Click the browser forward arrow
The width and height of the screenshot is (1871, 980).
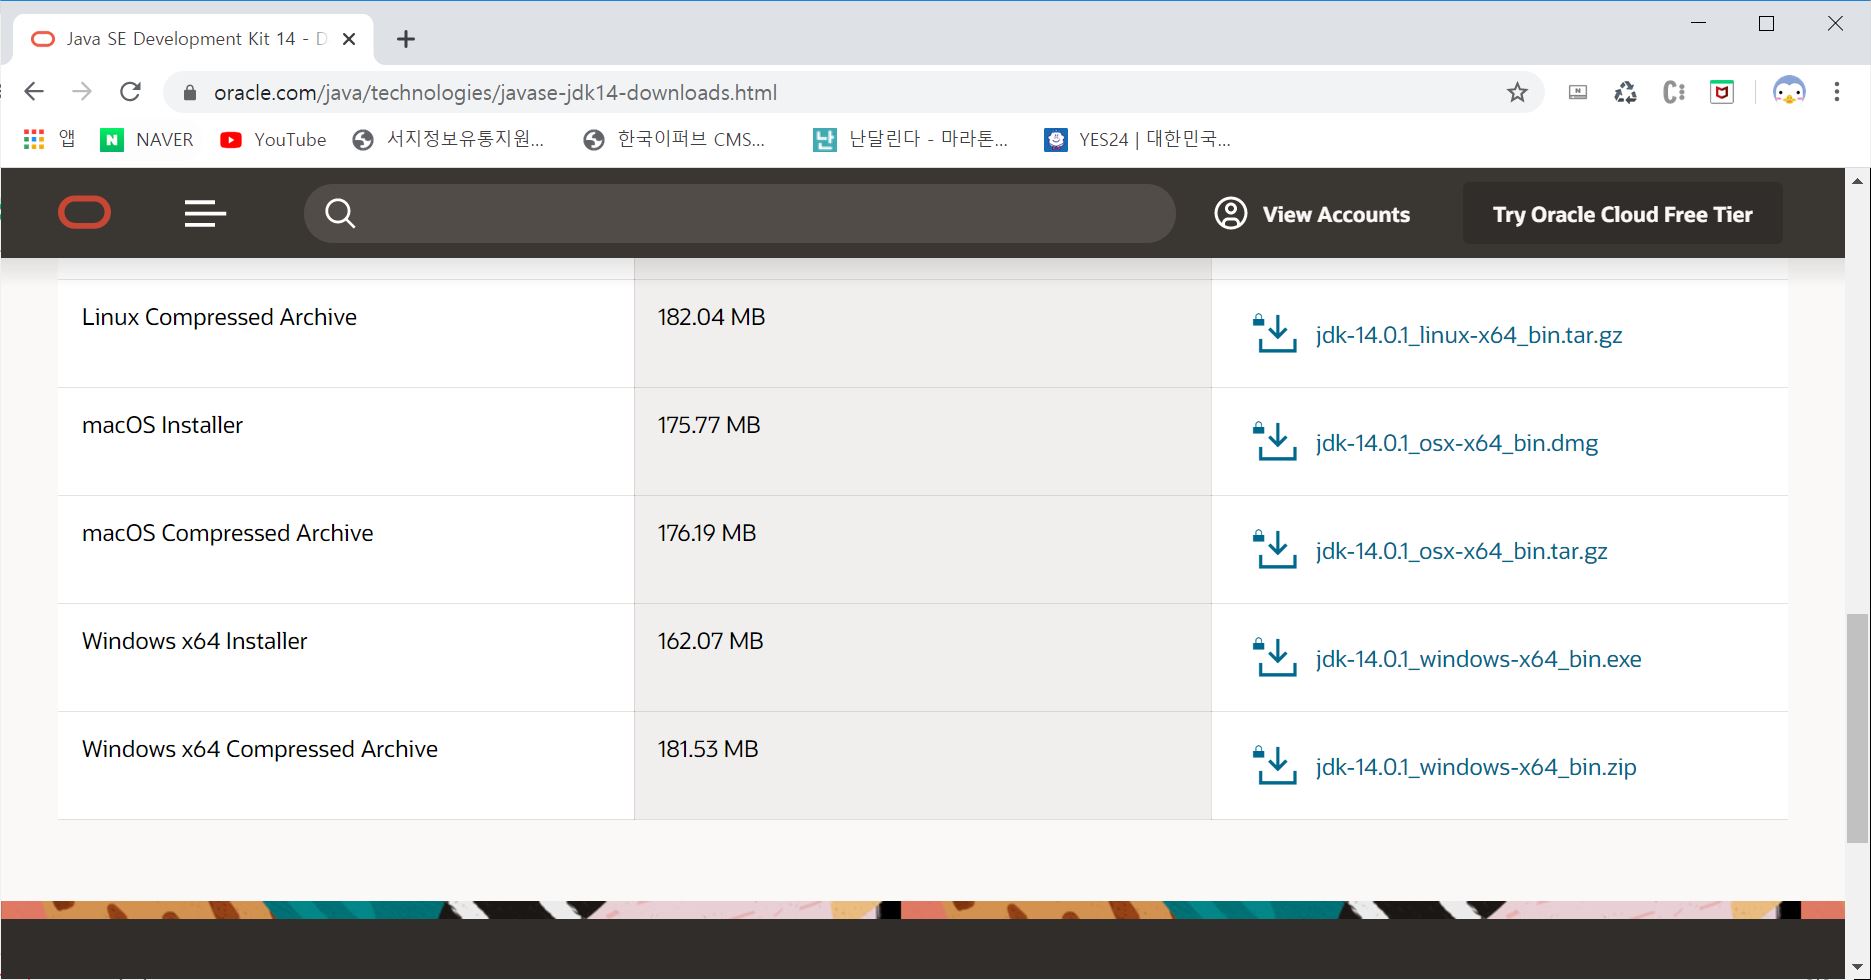pyautogui.click(x=82, y=92)
